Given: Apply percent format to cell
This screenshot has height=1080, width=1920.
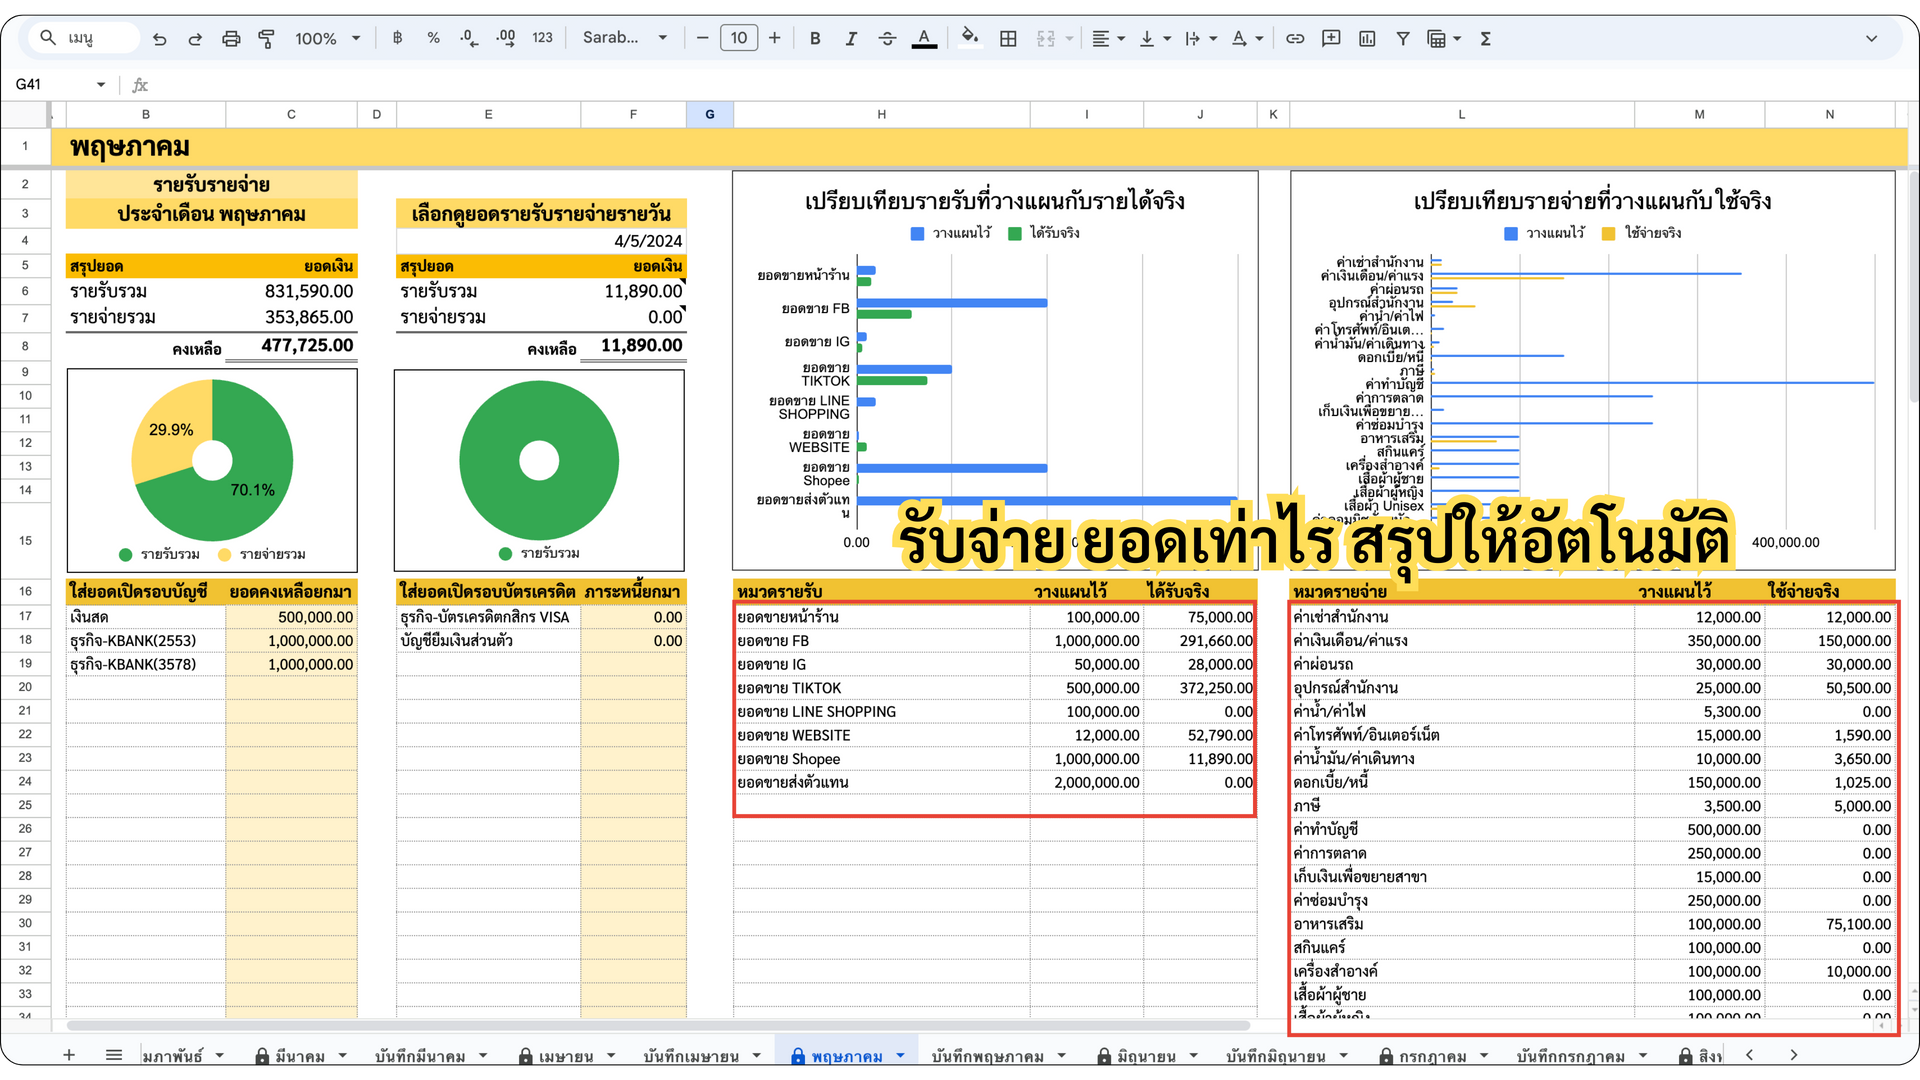Looking at the screenshot, I should (433, 38).
